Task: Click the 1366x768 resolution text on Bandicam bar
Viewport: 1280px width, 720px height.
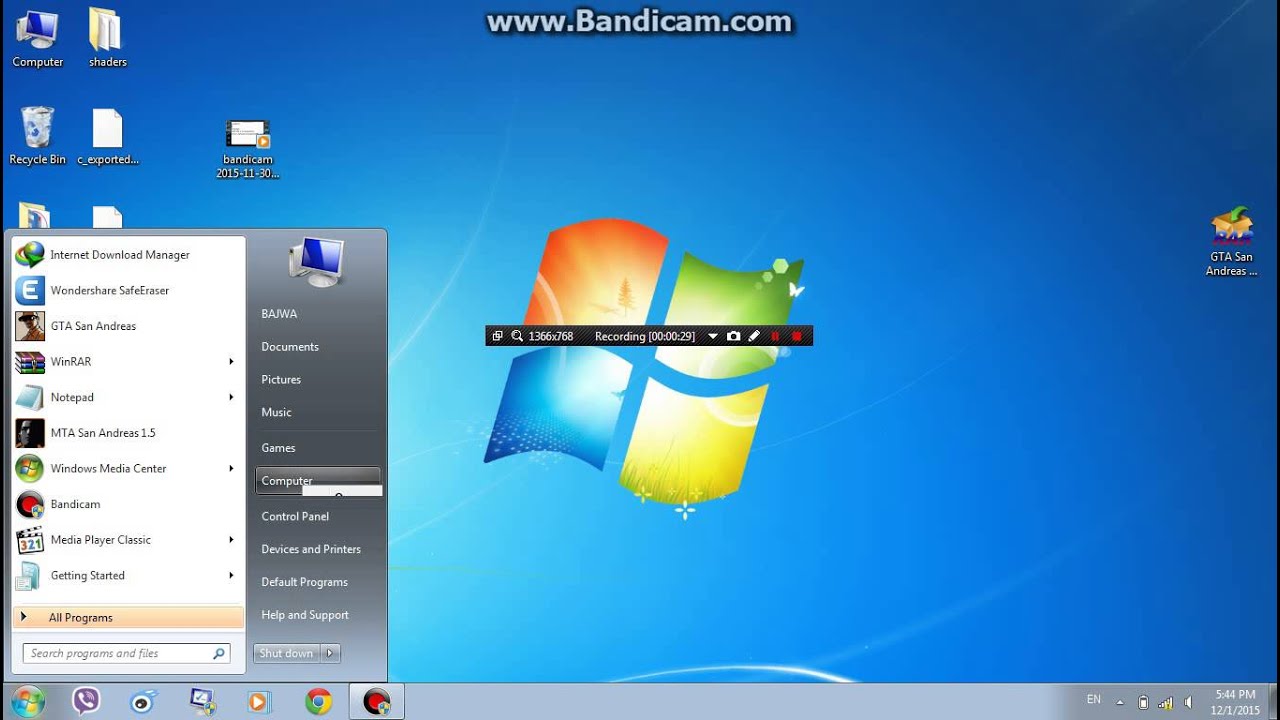Action: [x=551, y=337]
